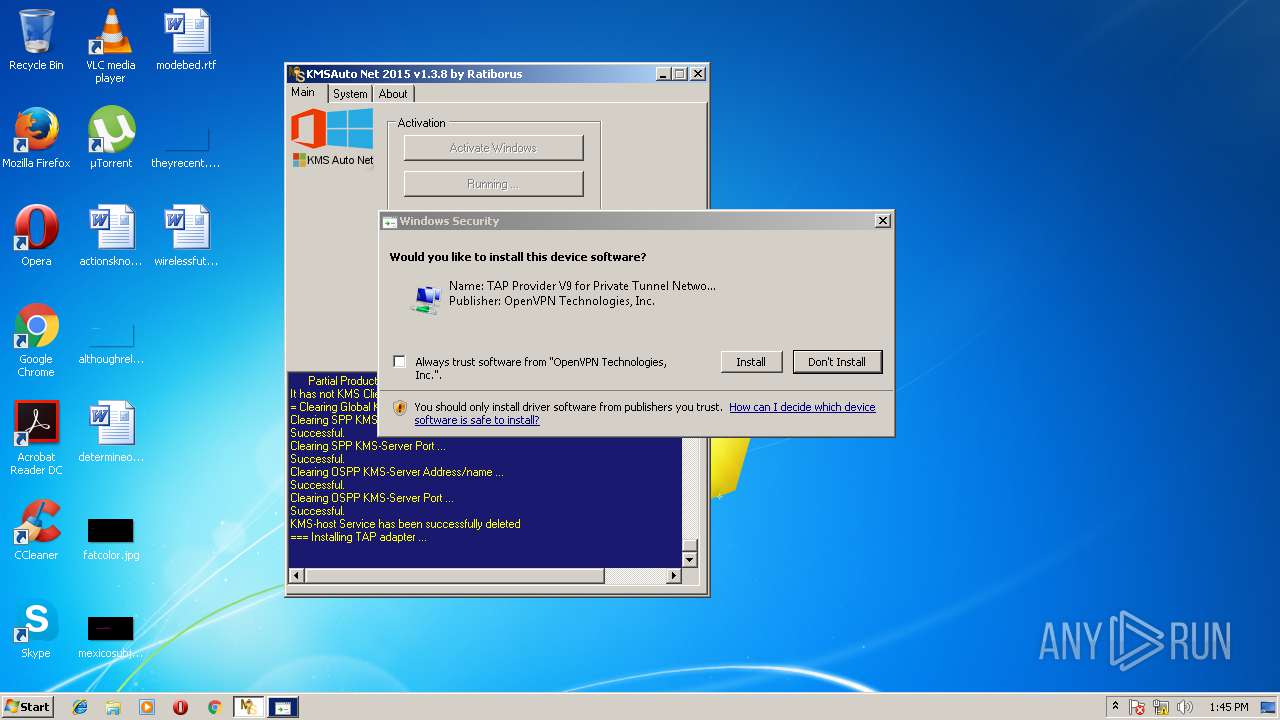Switch to the About tab in KMSAuto
Viewport: 1280px width, 720px height.
pos(393,94)
